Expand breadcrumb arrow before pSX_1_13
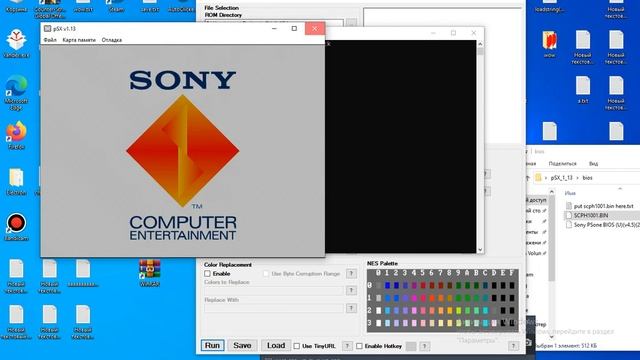The image size is (640, 360). 546,178
